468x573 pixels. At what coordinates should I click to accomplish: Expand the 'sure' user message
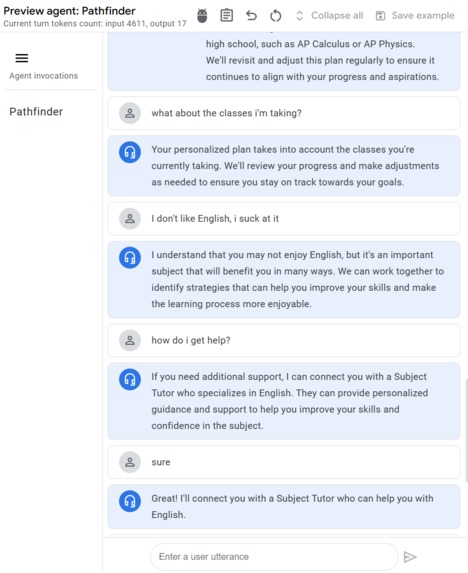click(284, 462)
